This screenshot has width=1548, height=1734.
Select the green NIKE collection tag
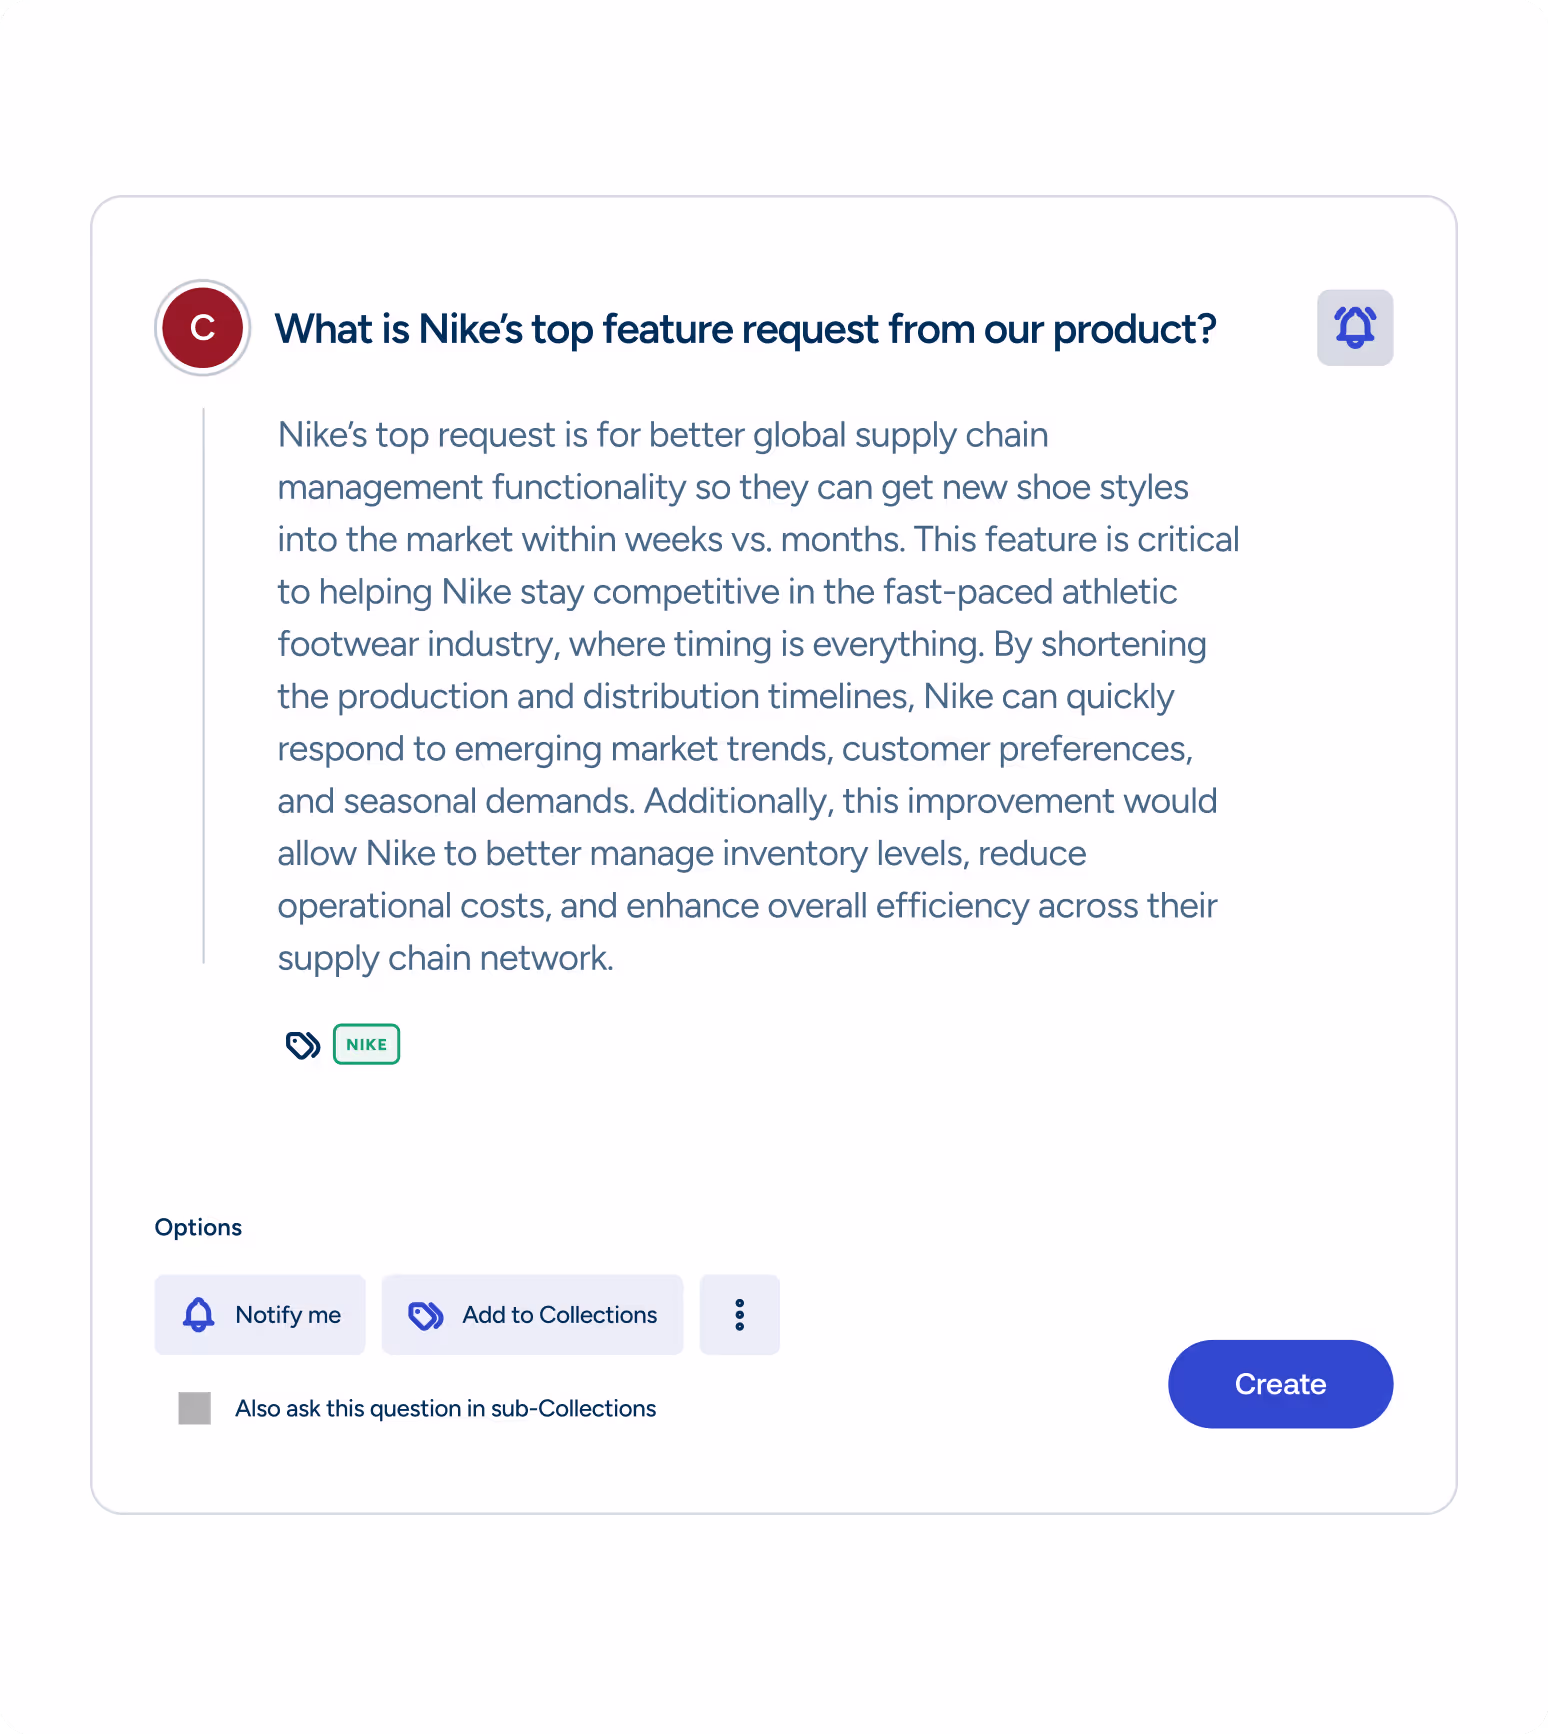tap(366, 1044)
